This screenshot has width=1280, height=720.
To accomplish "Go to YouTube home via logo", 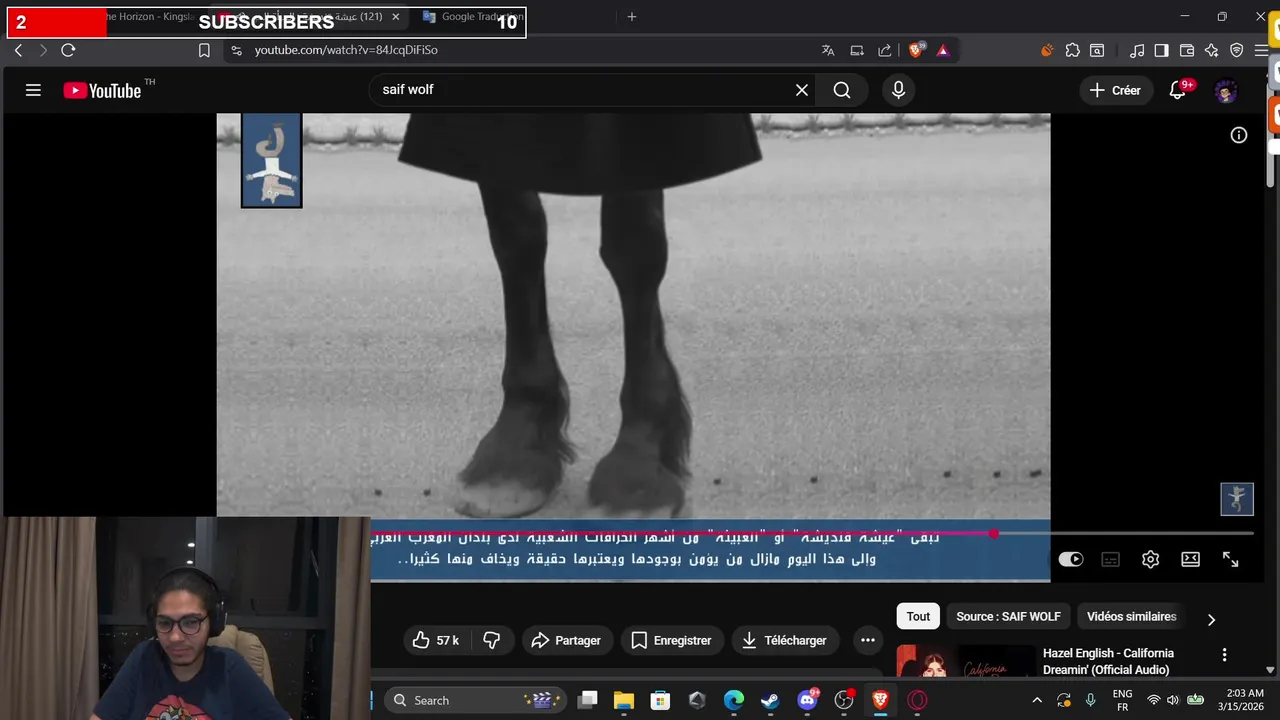I will (102, 90).
